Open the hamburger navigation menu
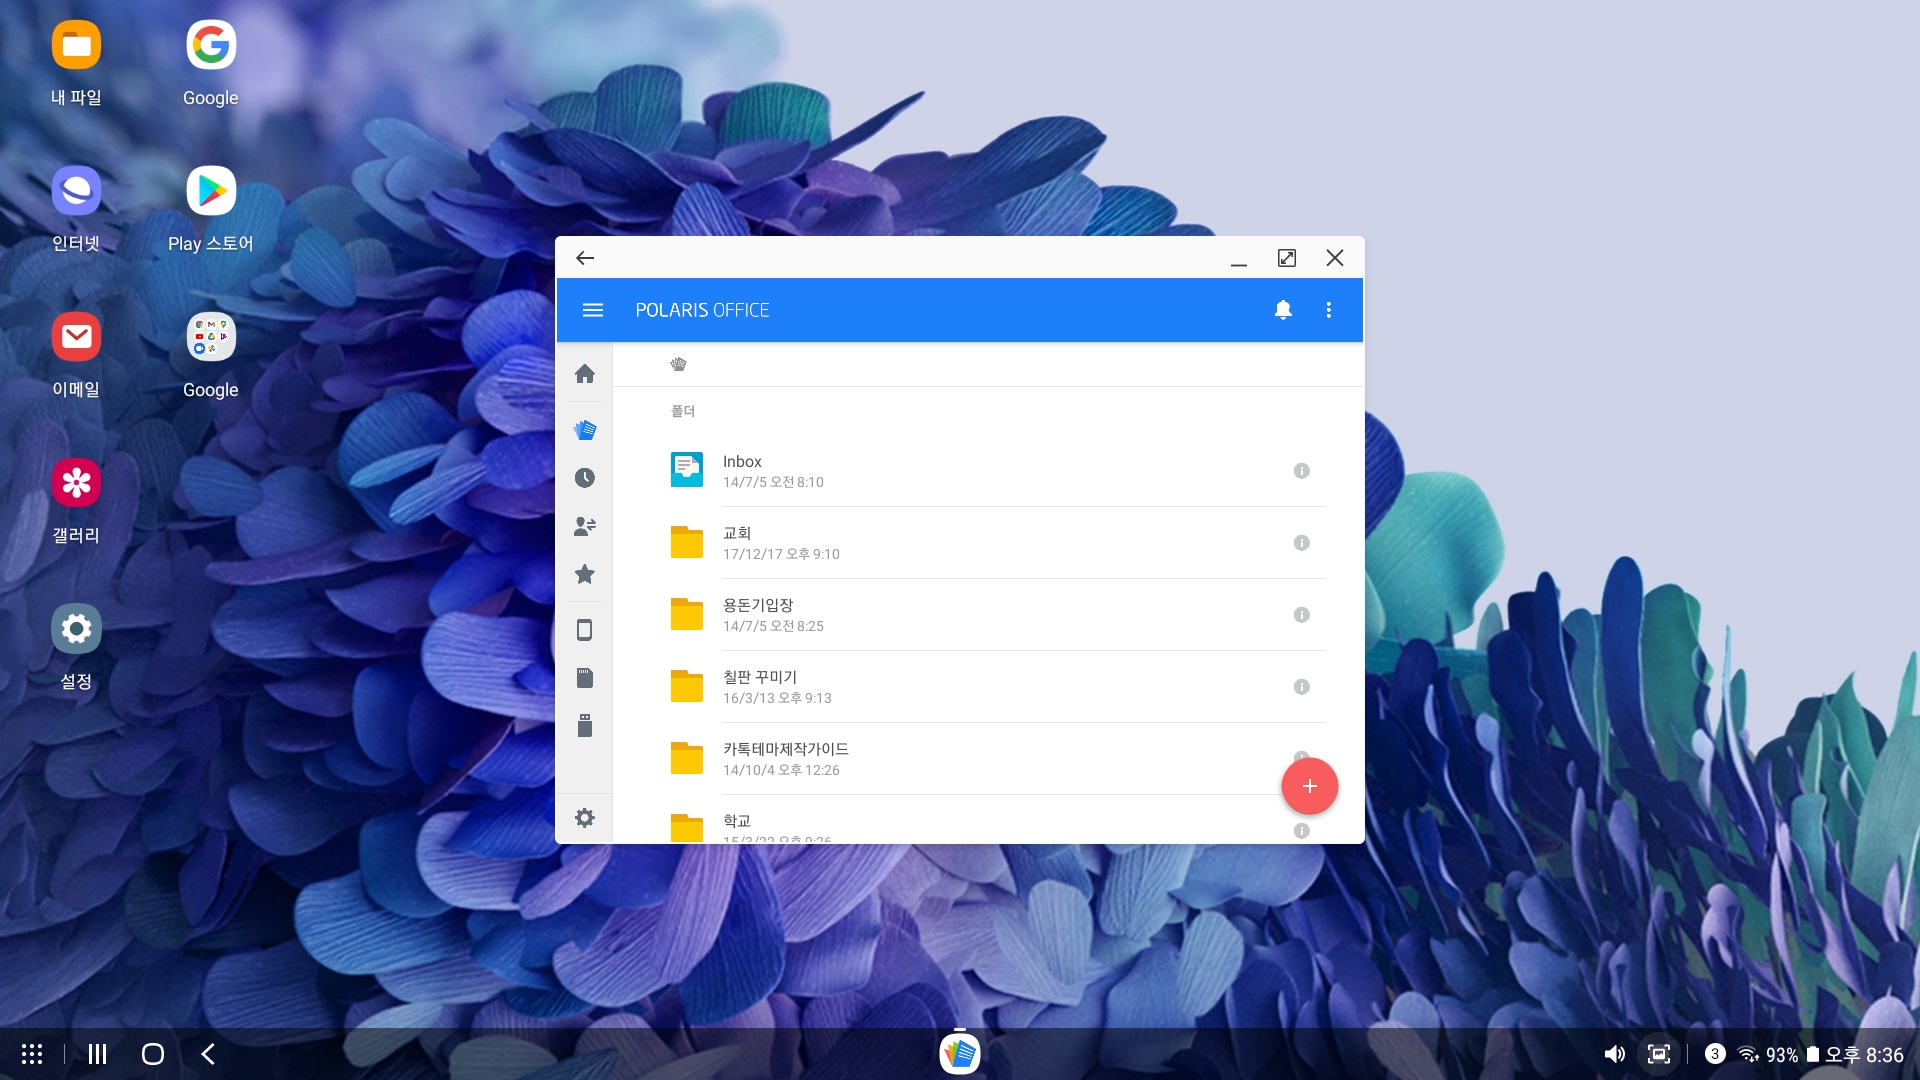Image resolution: width=1920 pixels, height=1080 pixels. pyautogui.click(x=592, y=310)
